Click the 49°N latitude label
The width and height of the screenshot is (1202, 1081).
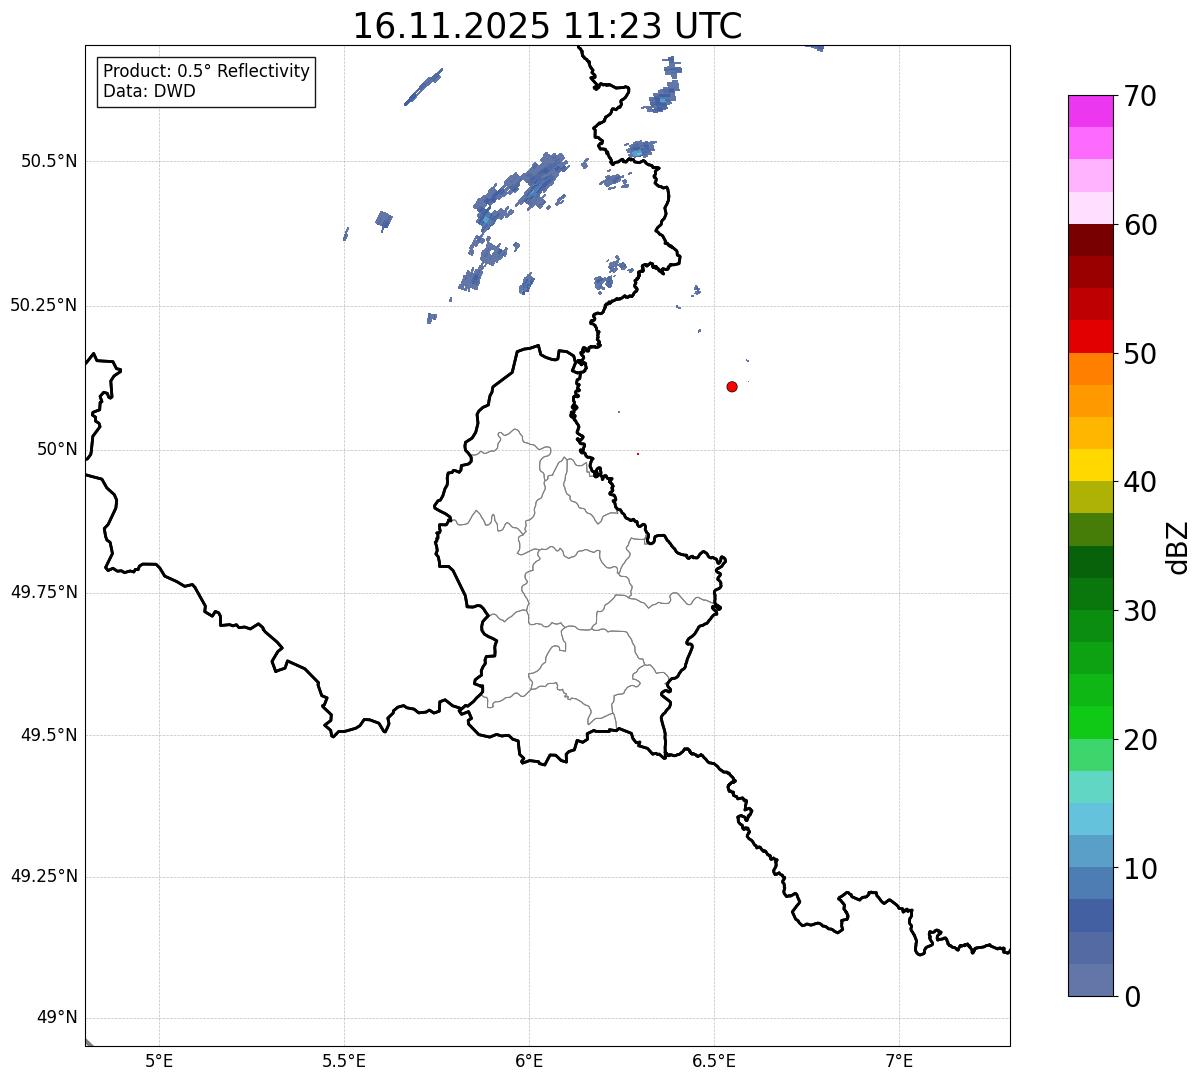(x=57, y=1018)
